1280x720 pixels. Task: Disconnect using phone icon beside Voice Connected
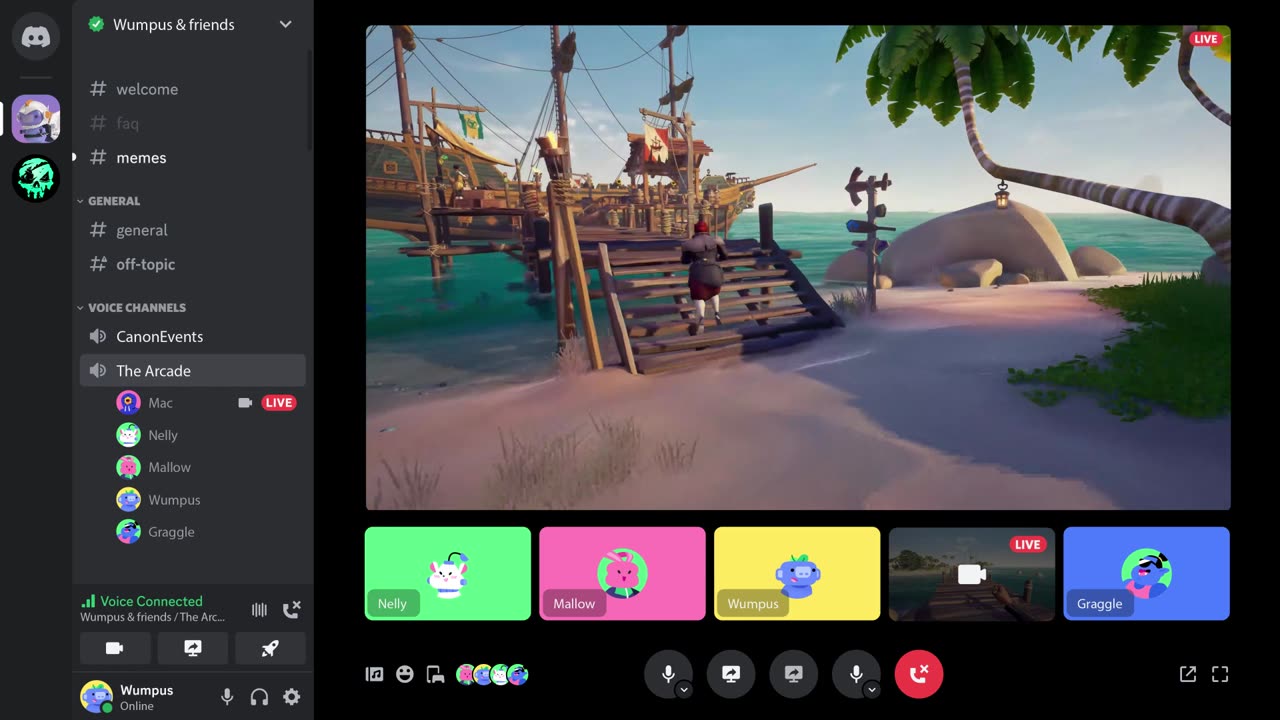[292, 609]
